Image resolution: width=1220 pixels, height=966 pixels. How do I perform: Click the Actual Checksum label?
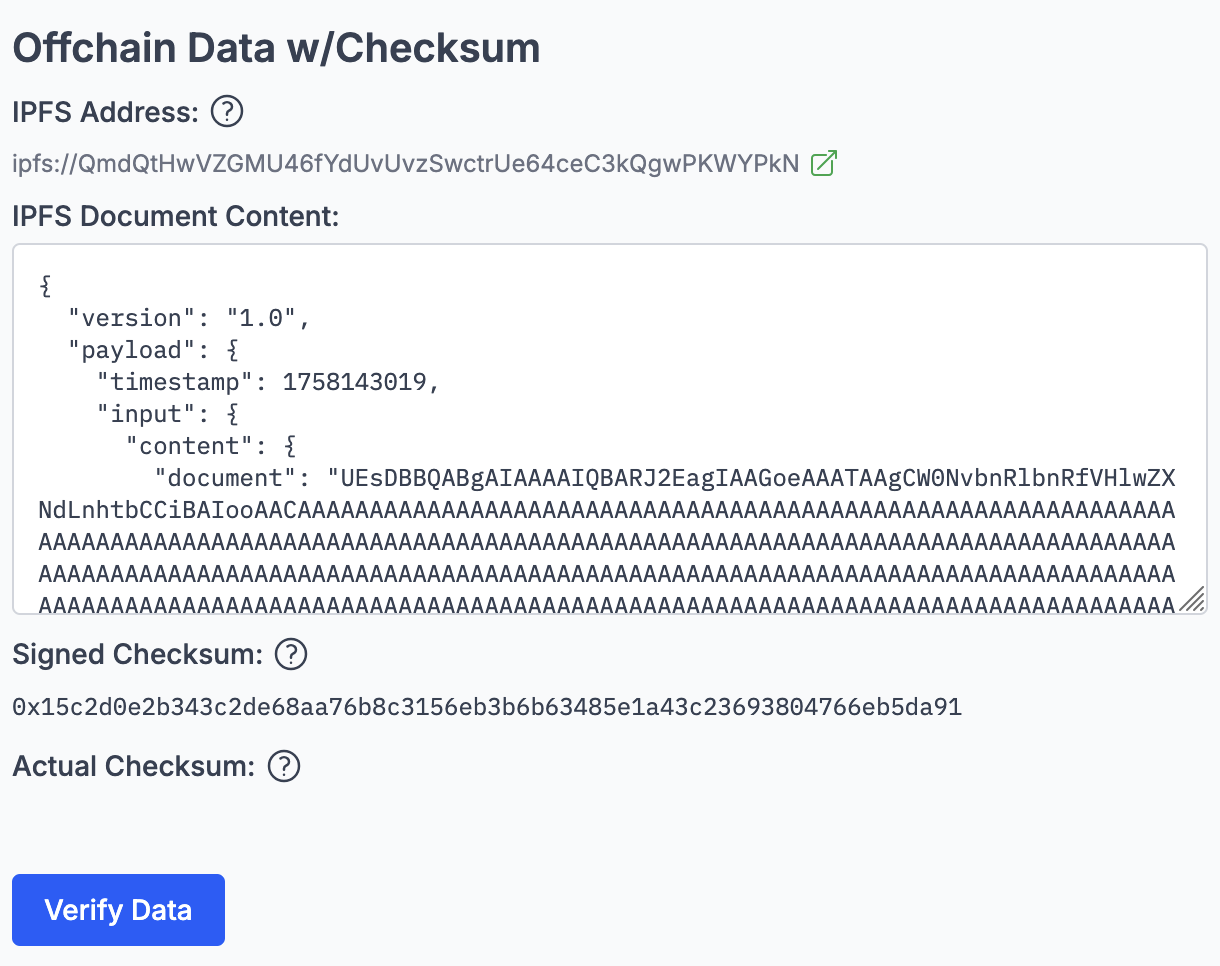point(134,767)
